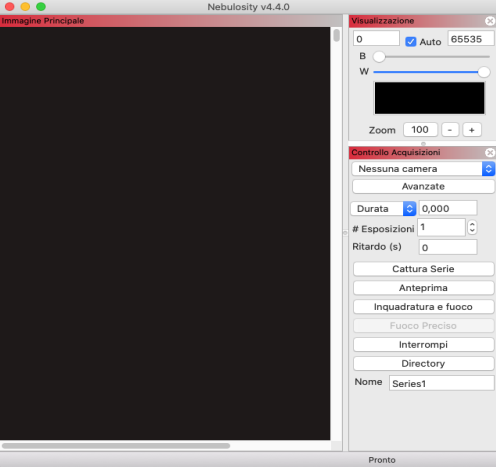Open the Nessuna camera dropdown

tap(423, 169)
